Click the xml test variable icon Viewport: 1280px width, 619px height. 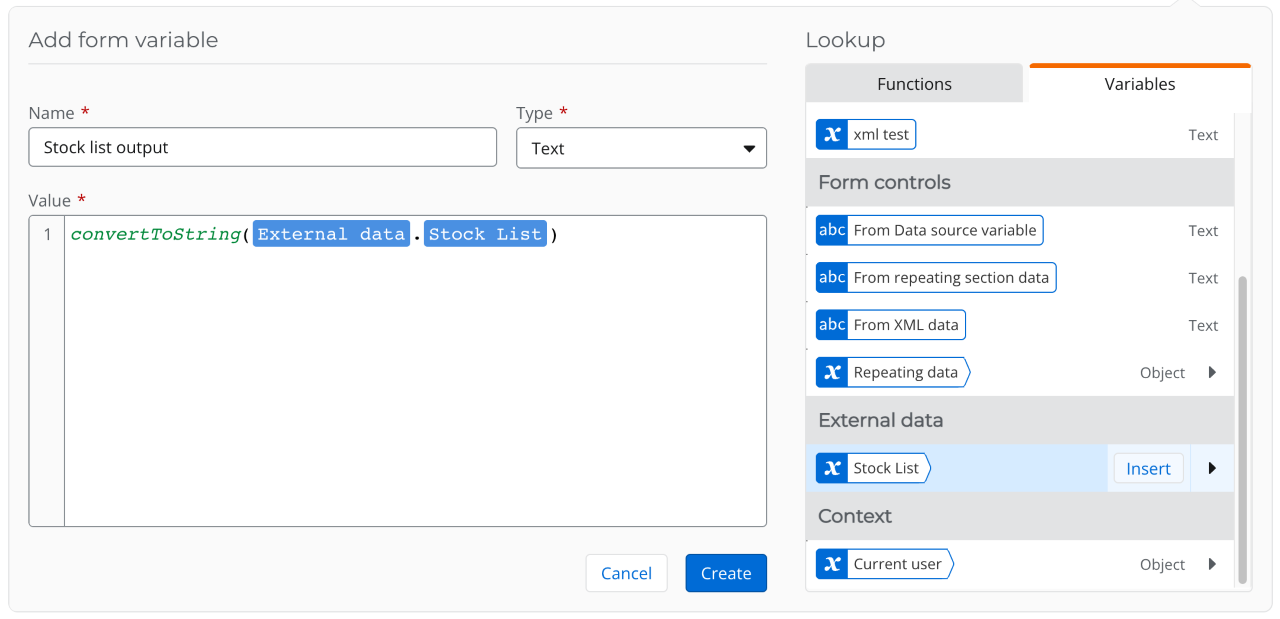point(832,135)
